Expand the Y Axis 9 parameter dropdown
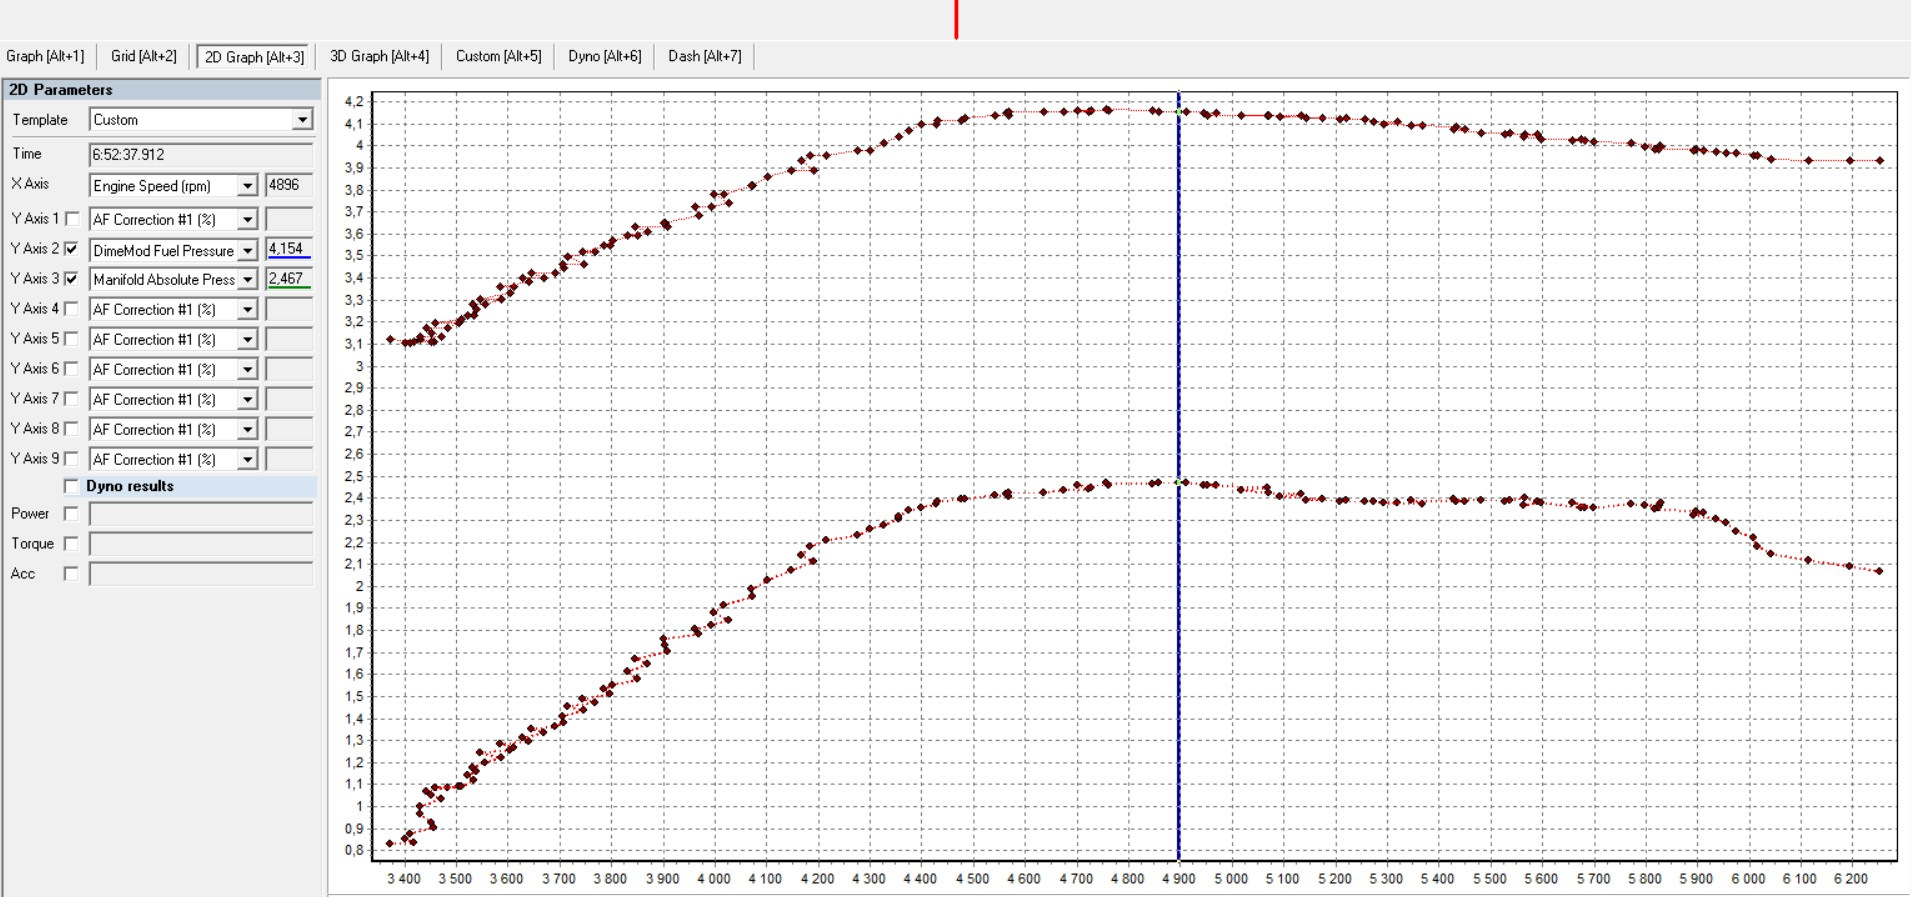The width and height of the screenshot is (1911, 897). click(x=174, y=460)
